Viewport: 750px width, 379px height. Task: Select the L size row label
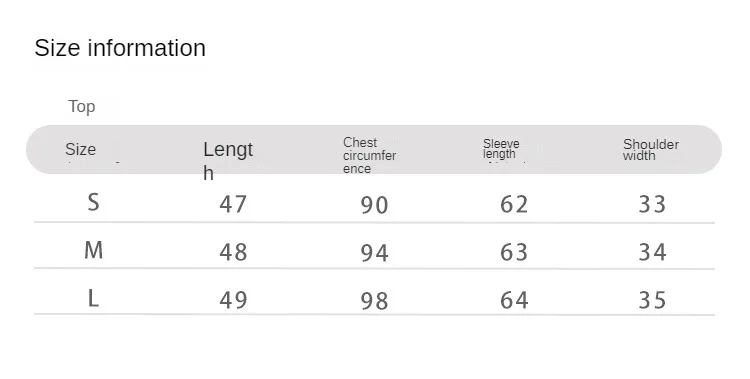click(x=93, y=299)
